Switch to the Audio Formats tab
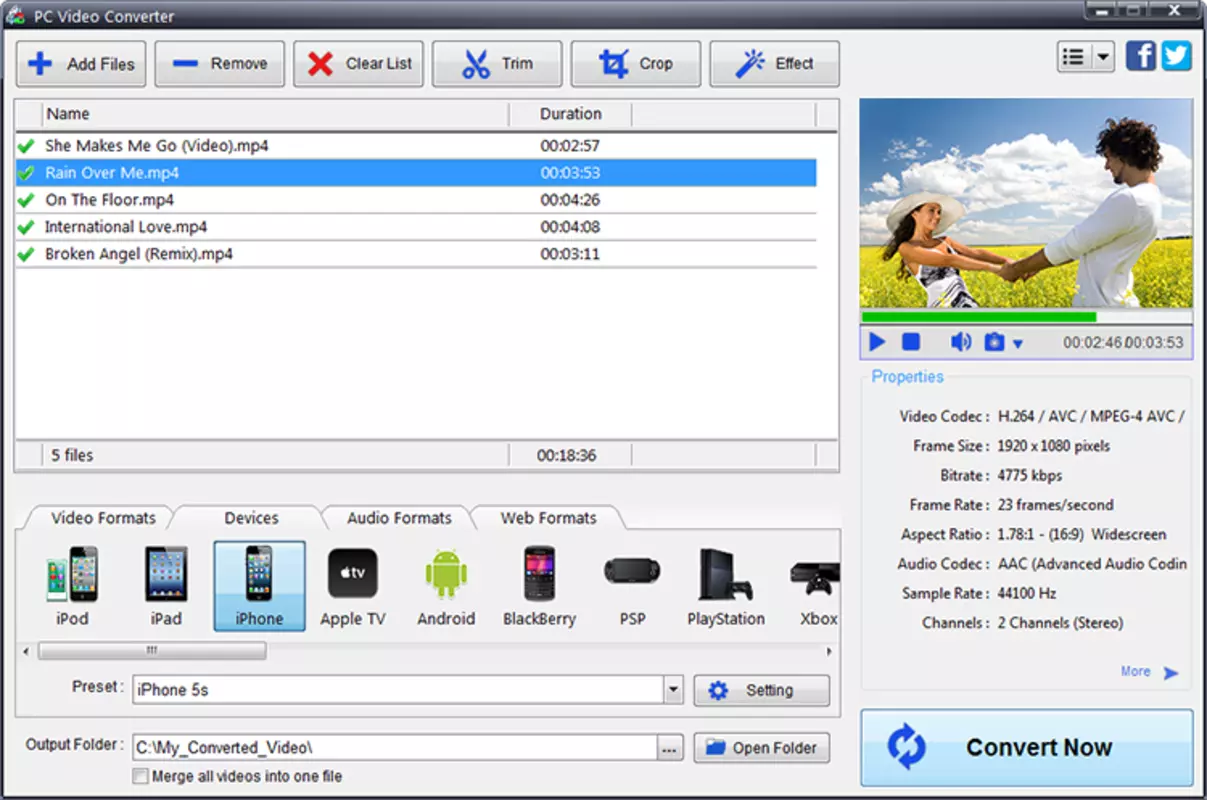The height and width of the screenshot is (800, 1207). [399, 518]
